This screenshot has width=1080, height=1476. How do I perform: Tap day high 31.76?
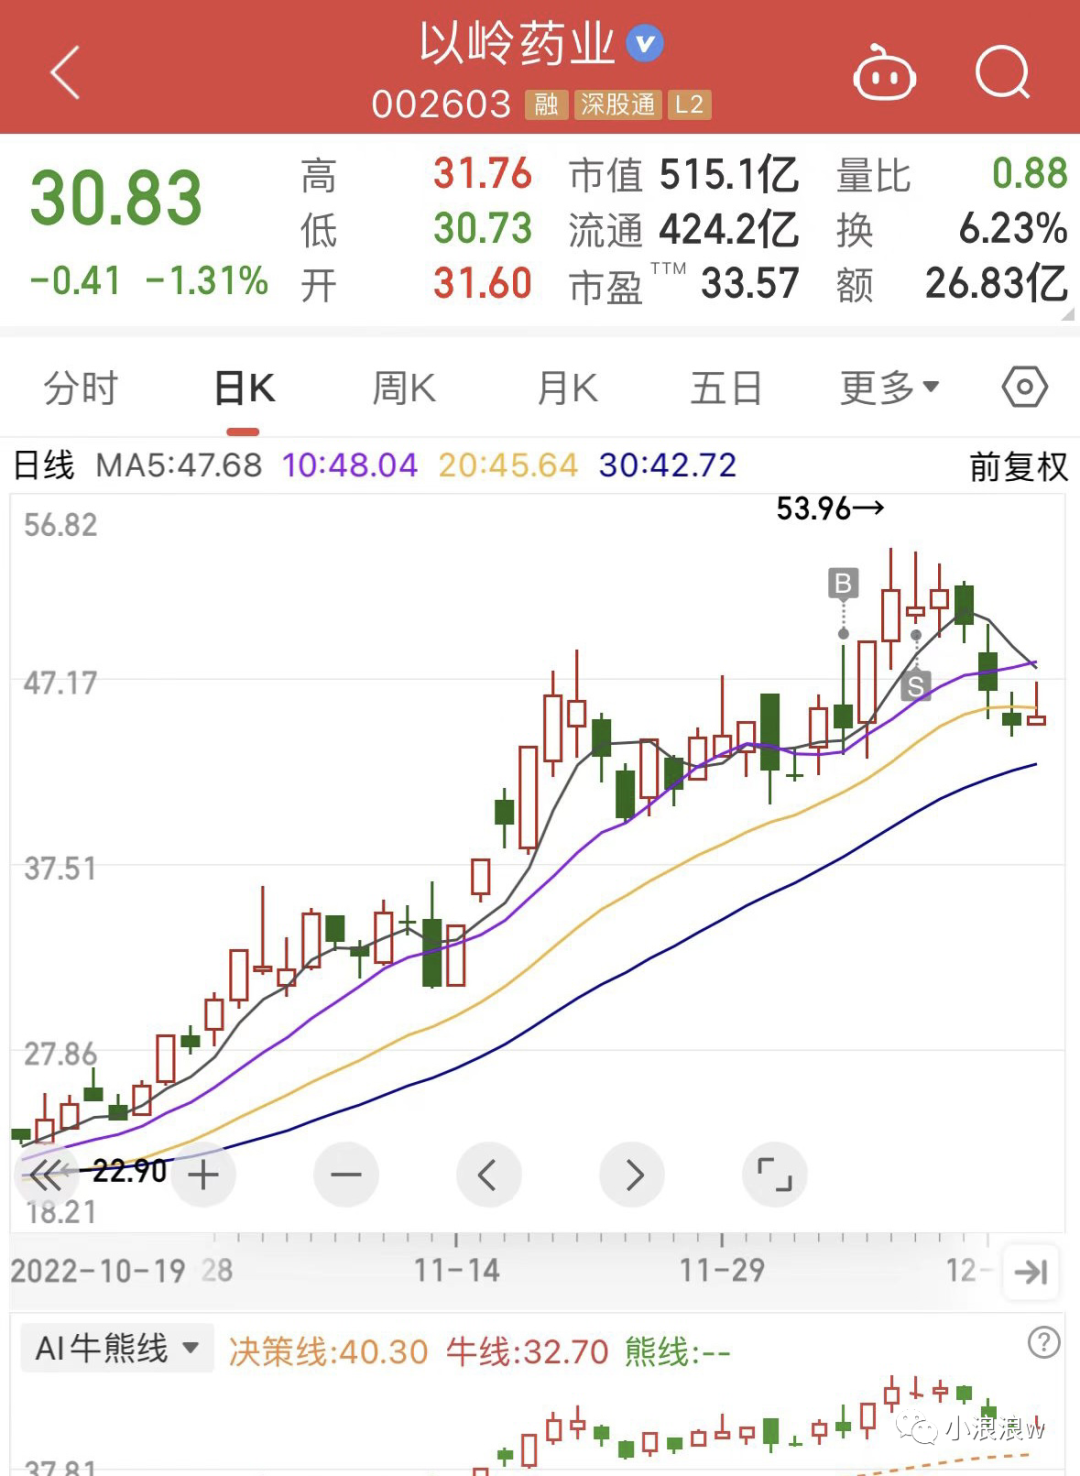[483, 174]
